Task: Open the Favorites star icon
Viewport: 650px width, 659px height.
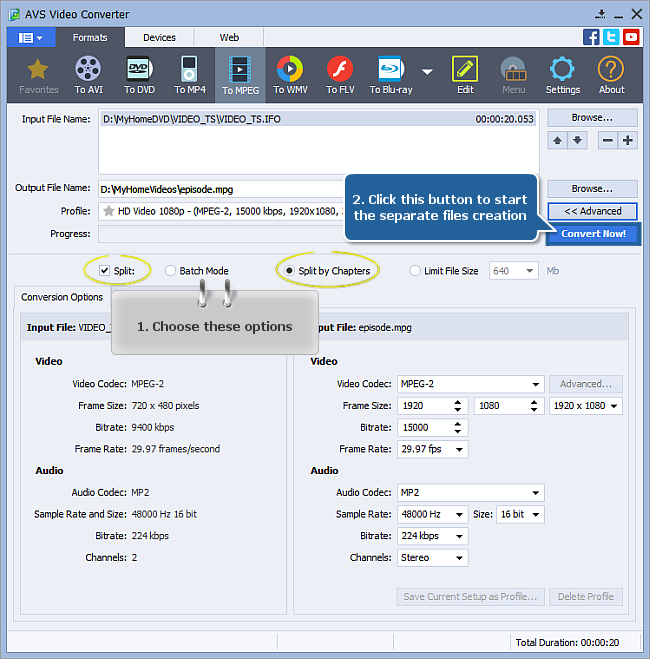Action: [38, 76]
